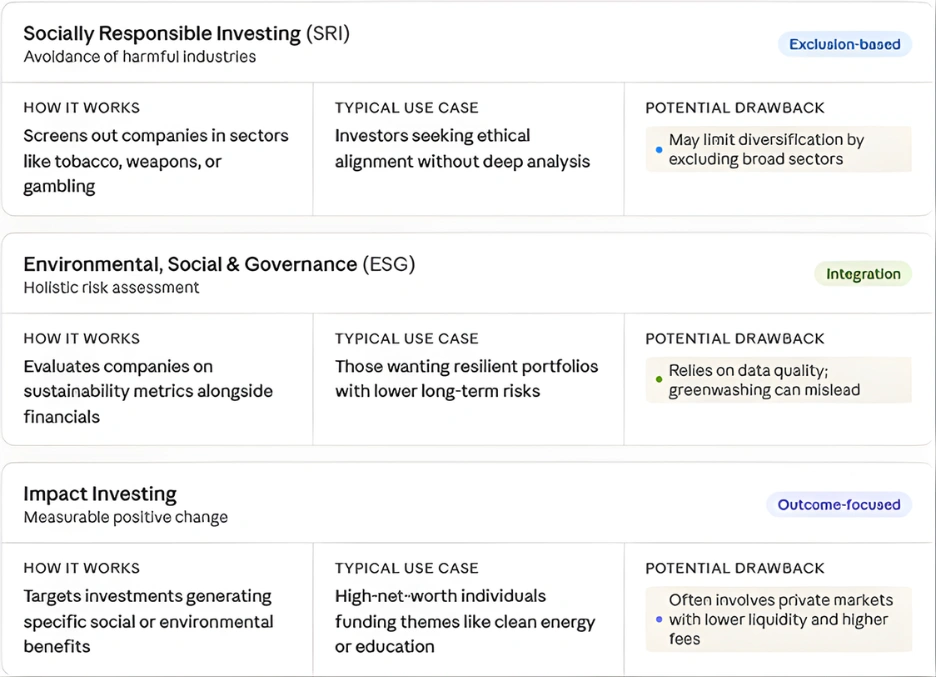Click the 'High-net-worth individuals' use case text
936x677 pixels.
tap(465, 621)
